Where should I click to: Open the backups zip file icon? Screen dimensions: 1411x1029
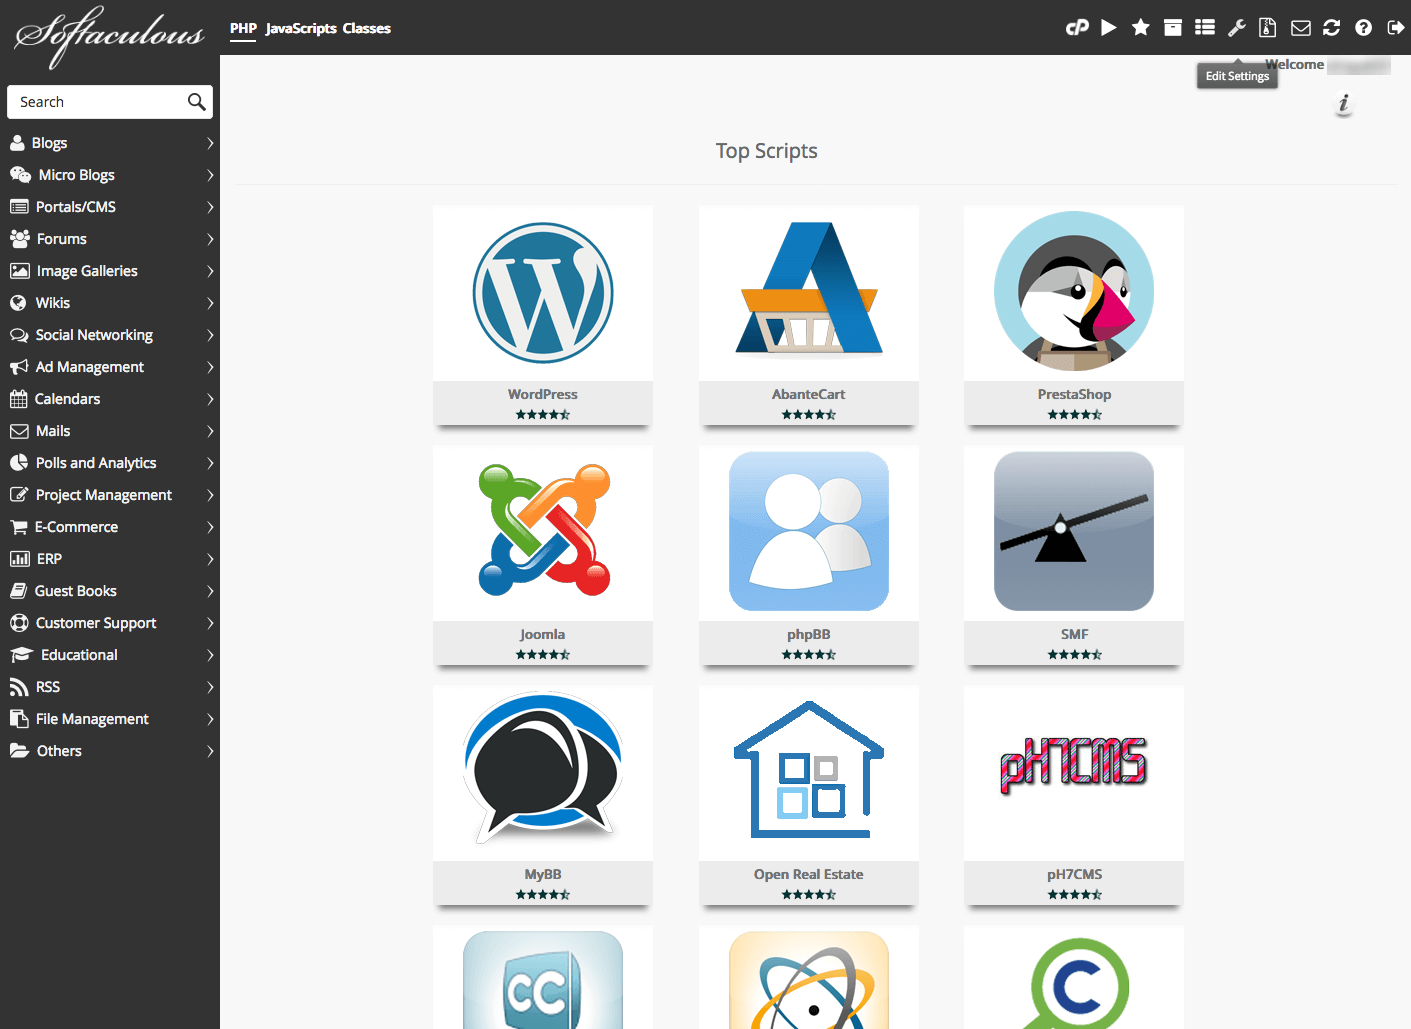(x=1268, y=28)
